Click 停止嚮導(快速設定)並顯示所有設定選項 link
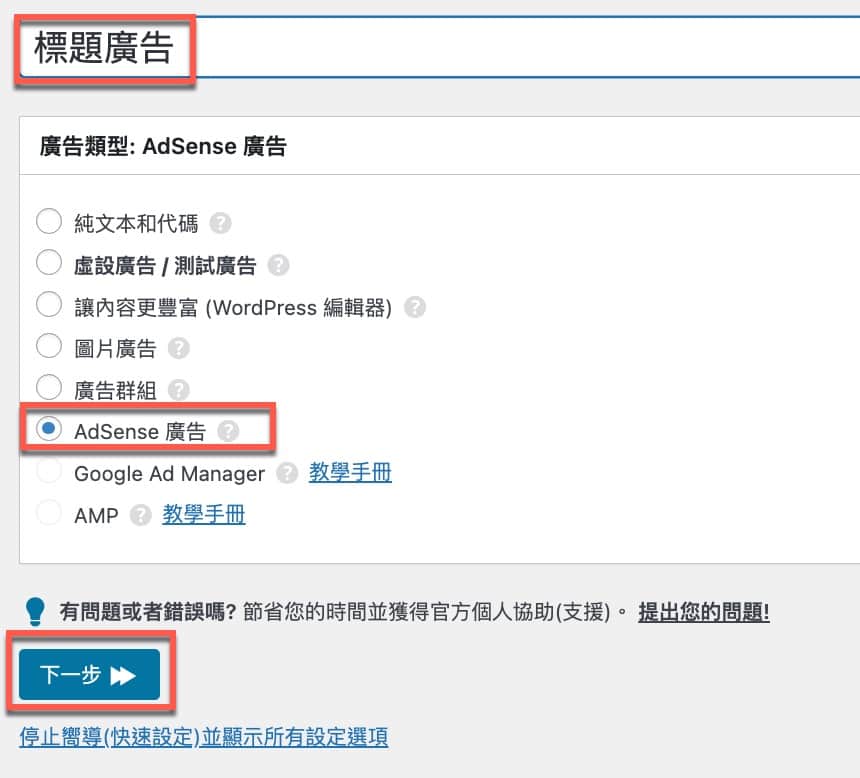This screenshot has height=778, width=860. coord(204,737)
